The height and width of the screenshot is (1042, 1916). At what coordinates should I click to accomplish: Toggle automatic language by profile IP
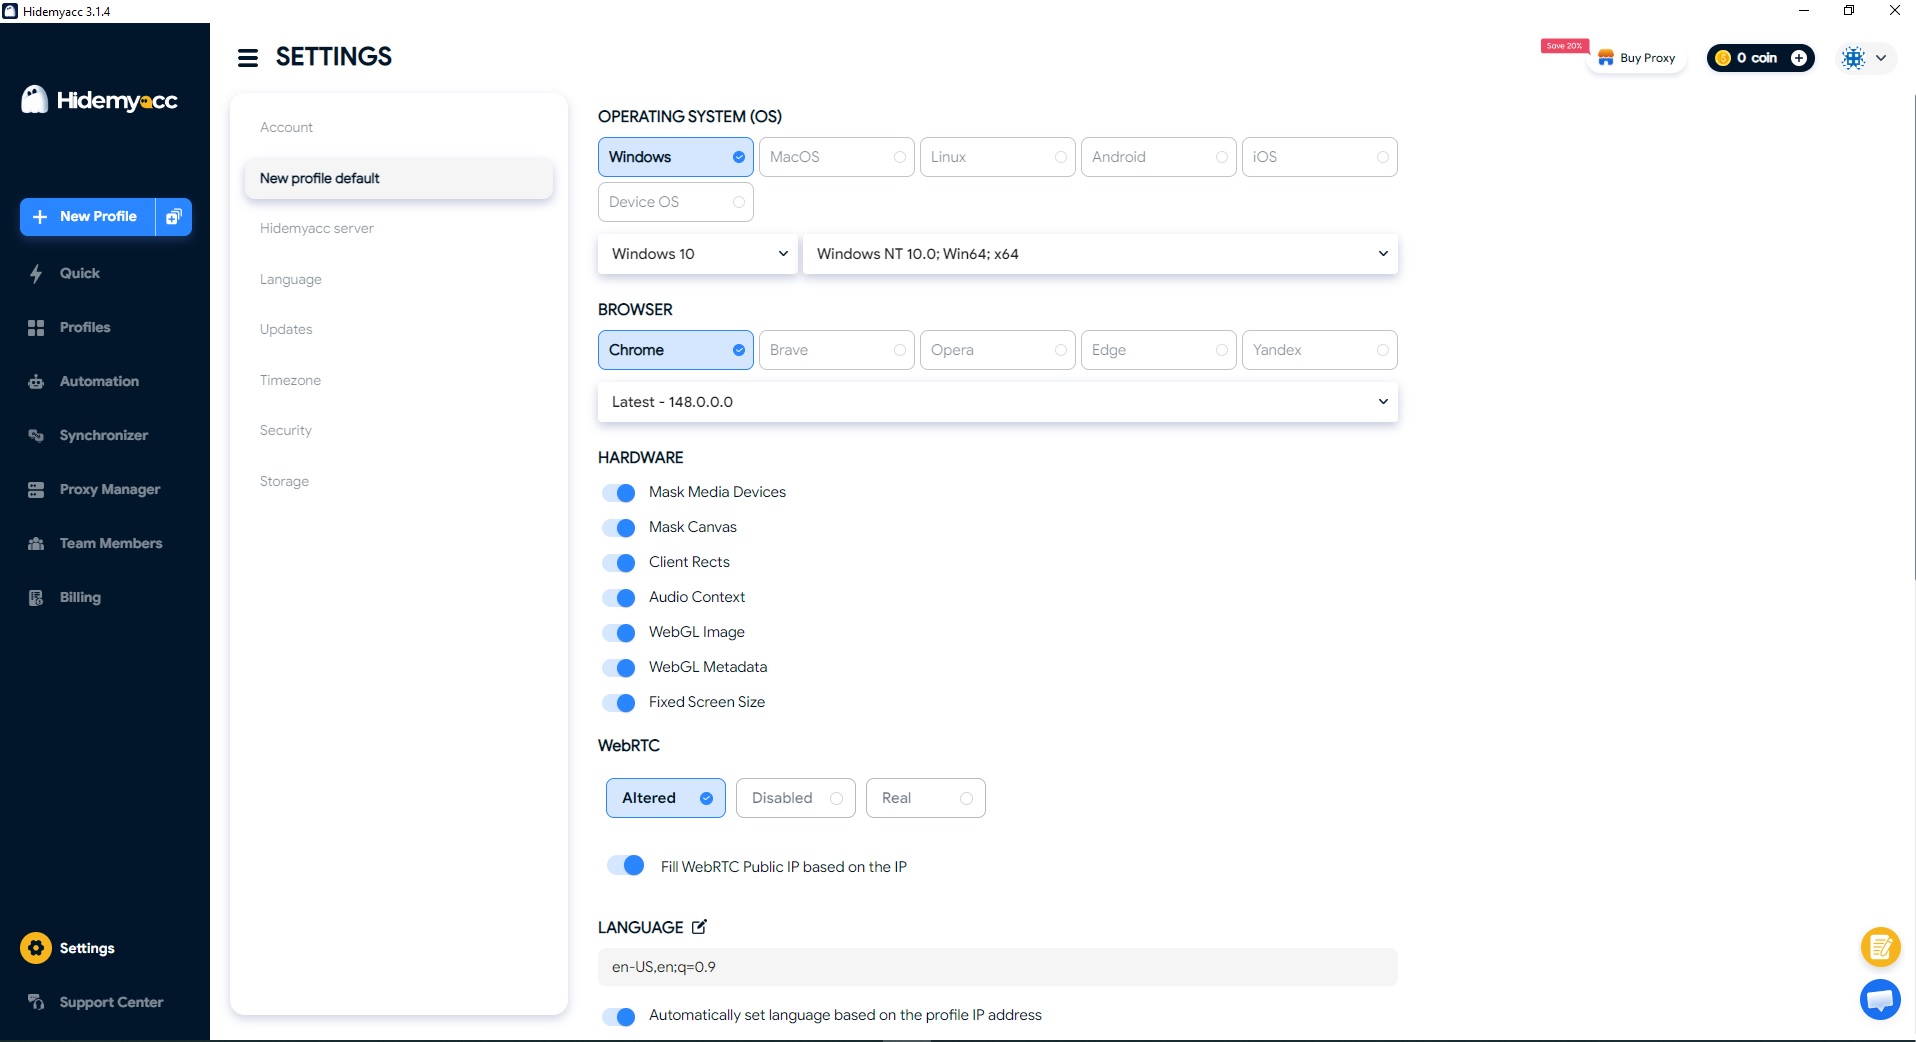tap(619, 1016)
